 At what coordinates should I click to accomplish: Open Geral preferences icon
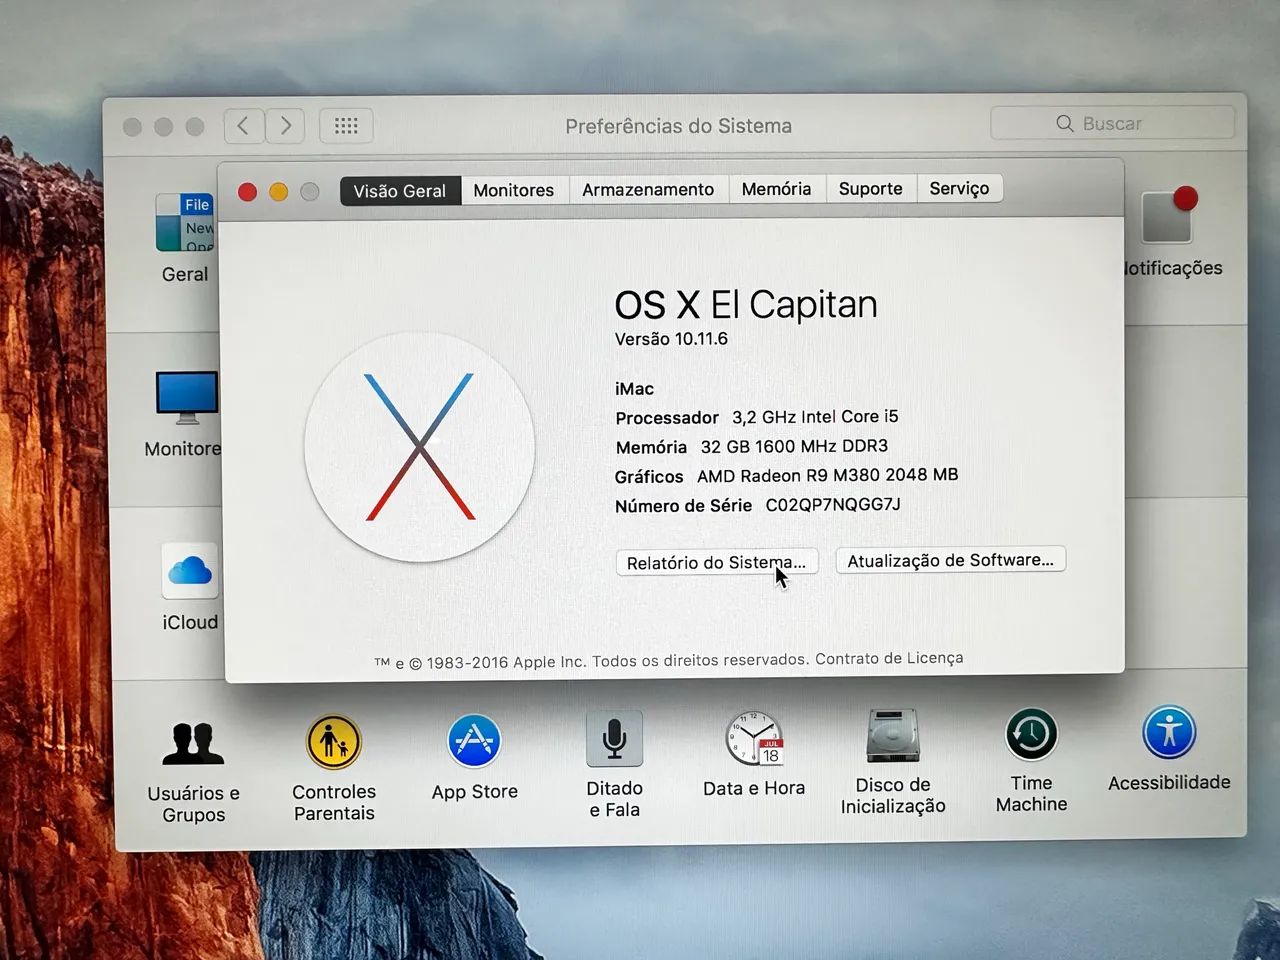coord(185,222)
